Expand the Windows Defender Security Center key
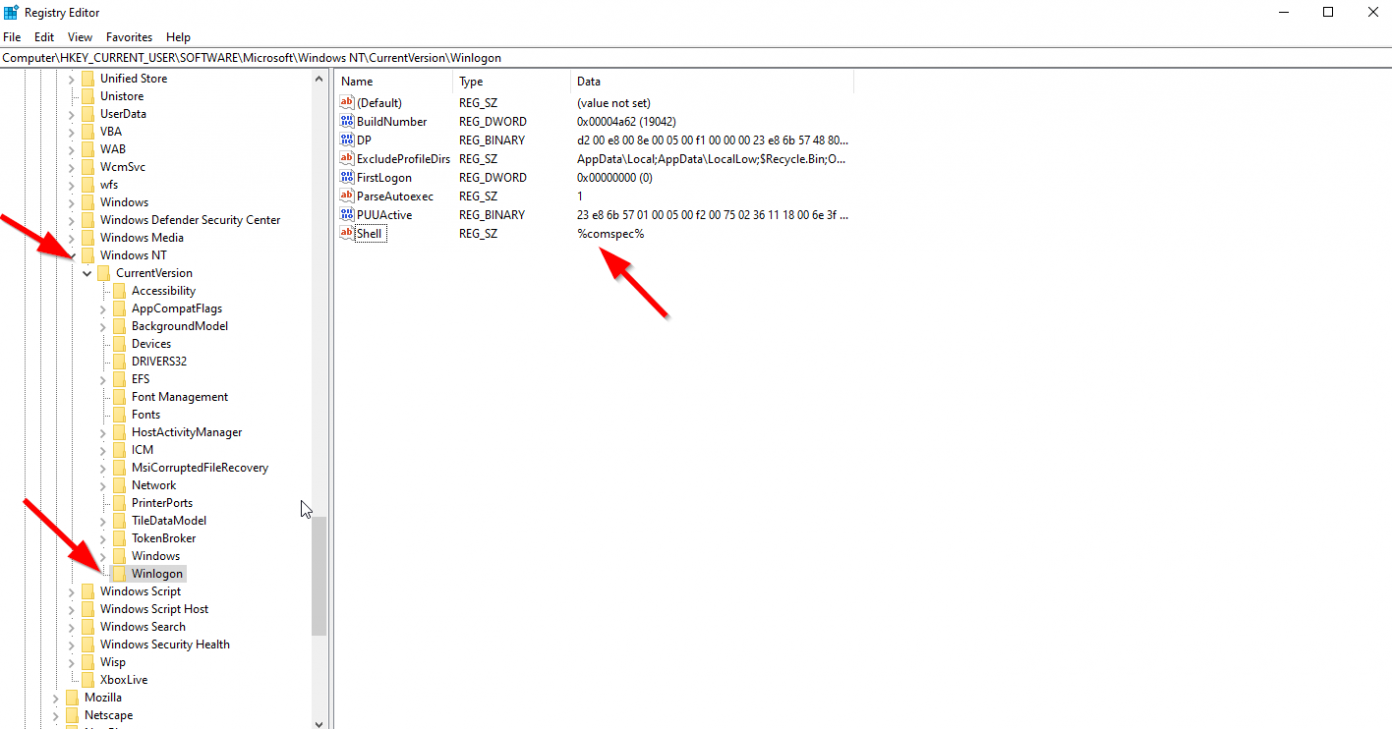1392x729 pixels. [71, 220]
